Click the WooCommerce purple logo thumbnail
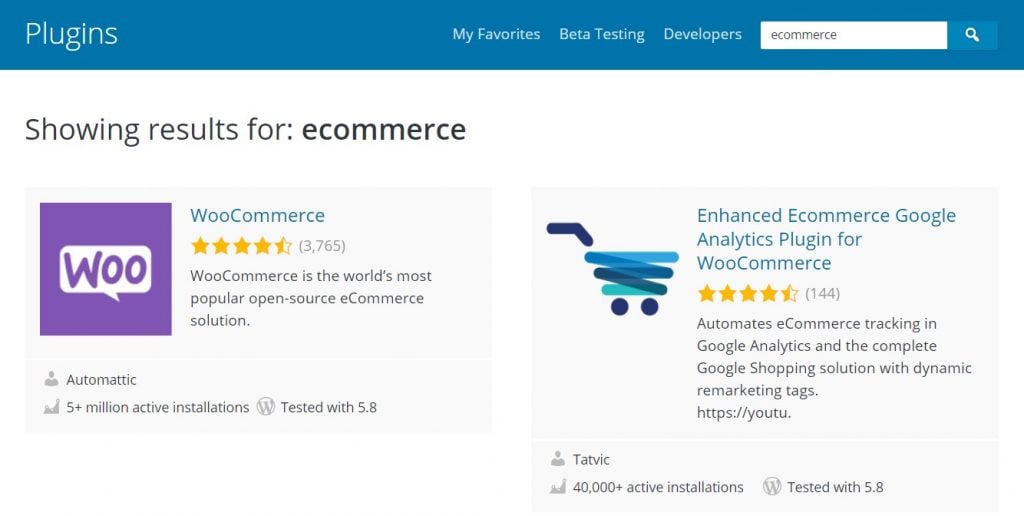The image size is (1024, 516). pyautogui.click(x=105, y=269)
